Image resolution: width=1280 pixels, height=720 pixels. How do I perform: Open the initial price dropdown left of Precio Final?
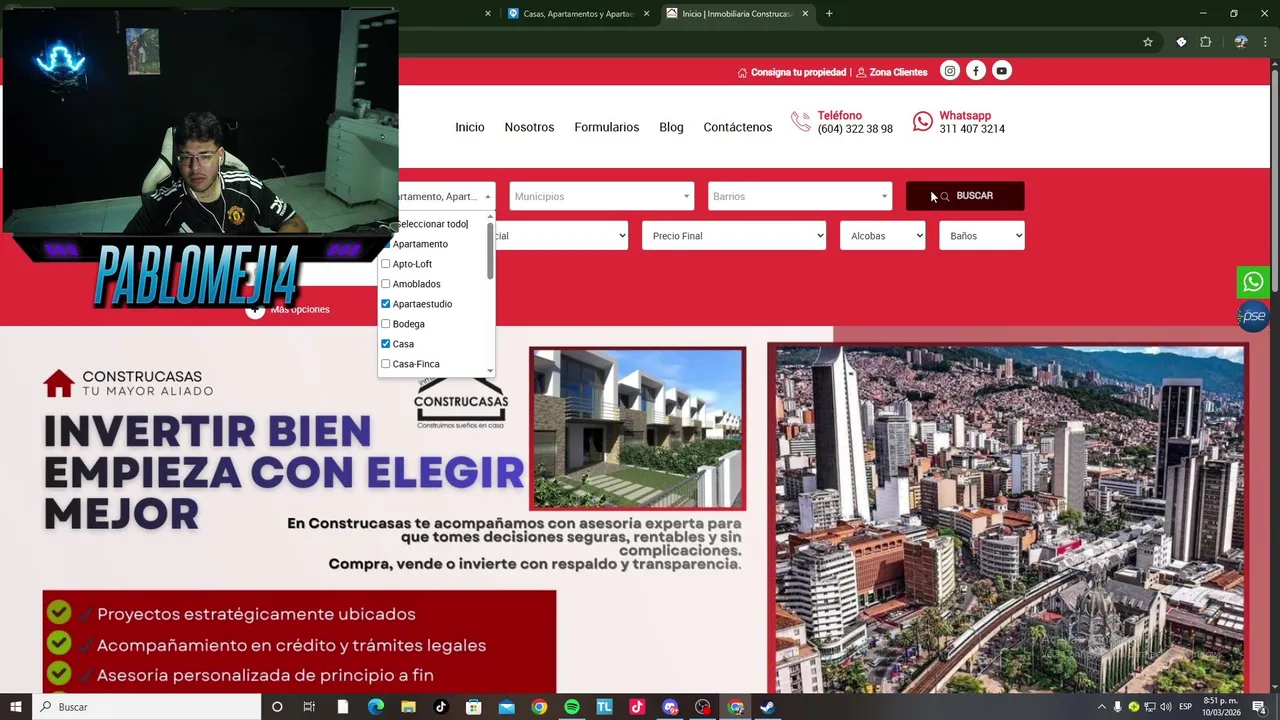point(561,236)
